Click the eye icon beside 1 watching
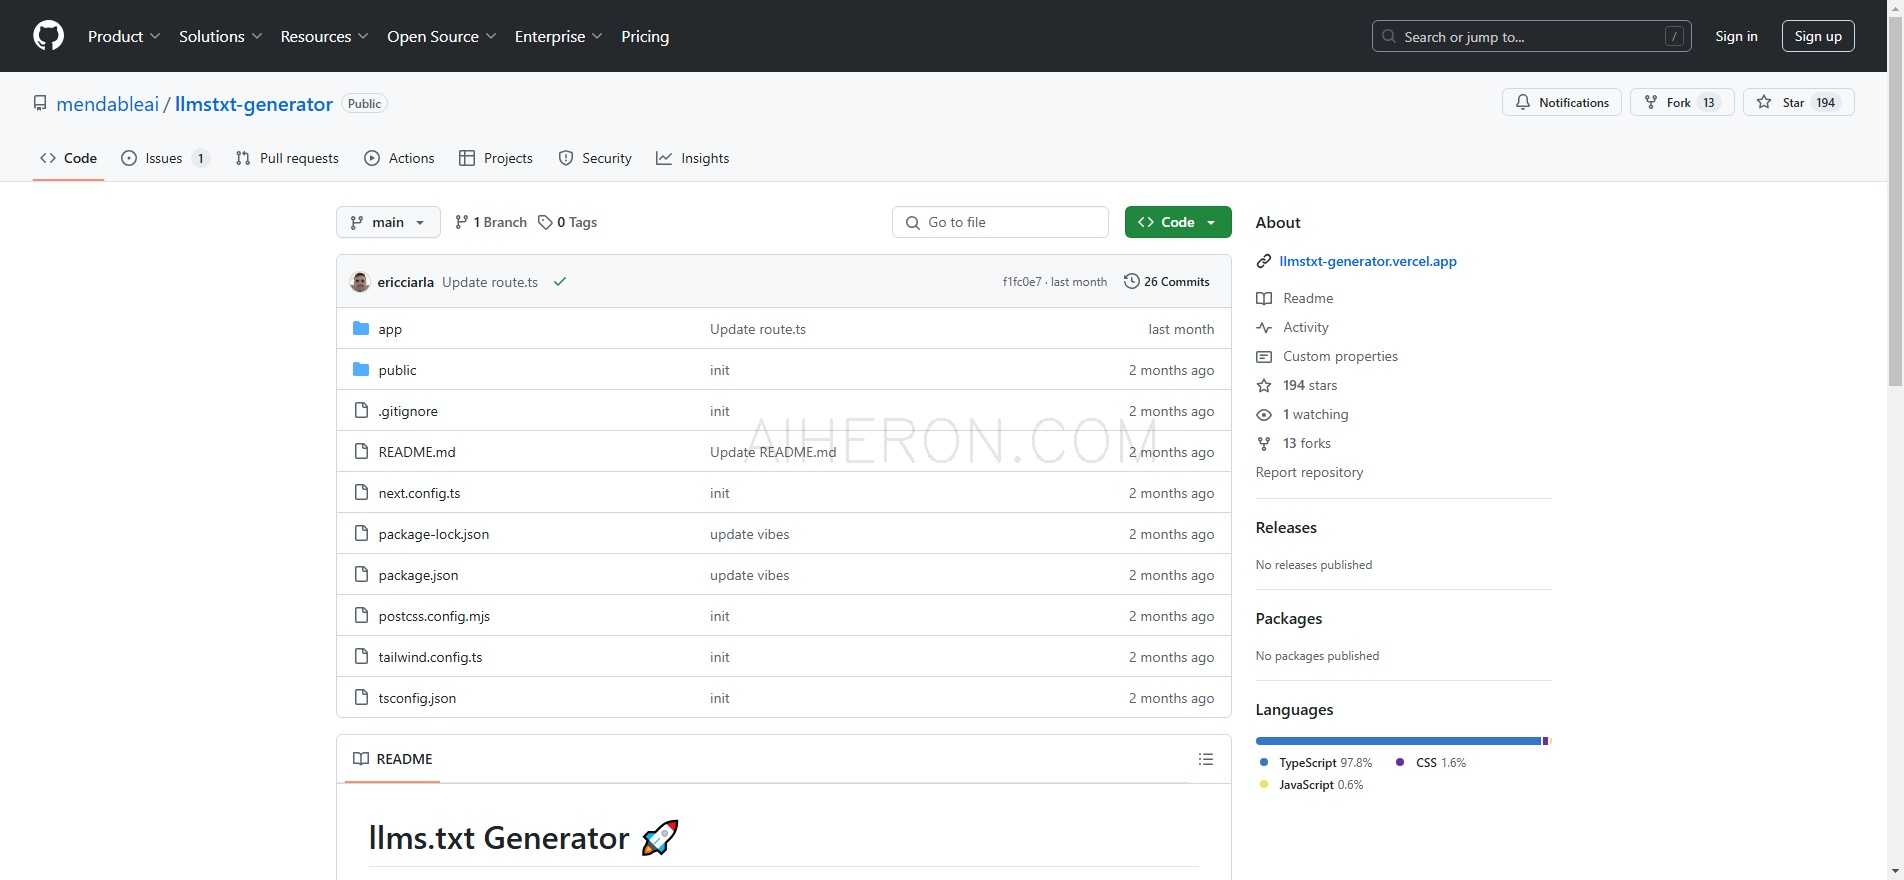Screen dimensions: 1904x880 1264,414
